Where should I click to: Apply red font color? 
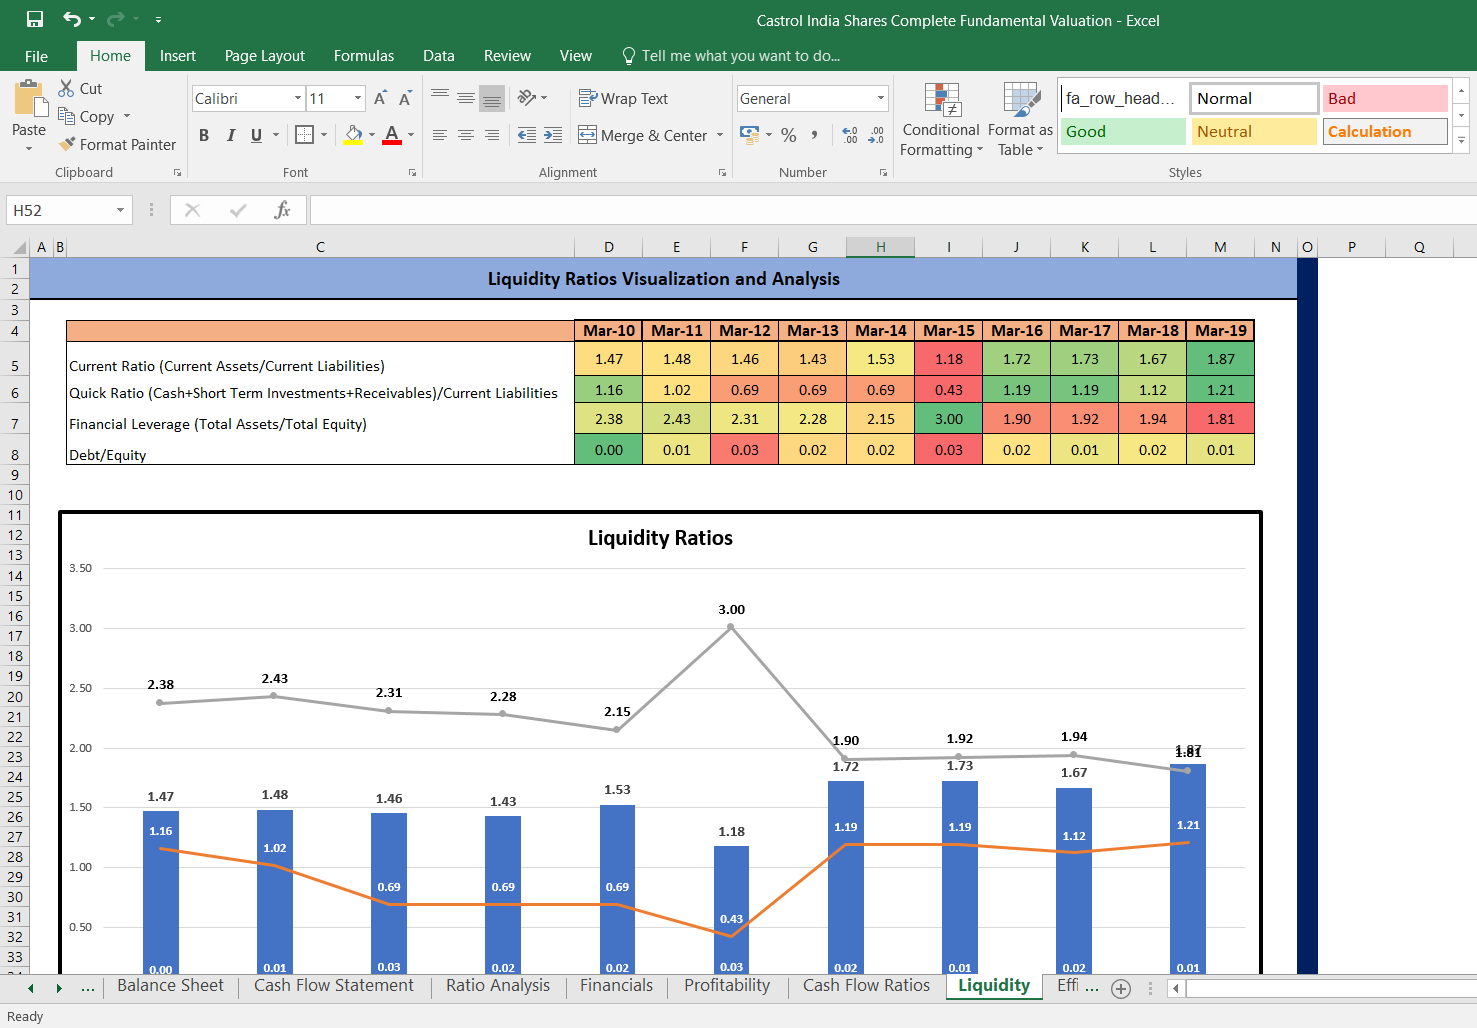click(392, 135)
